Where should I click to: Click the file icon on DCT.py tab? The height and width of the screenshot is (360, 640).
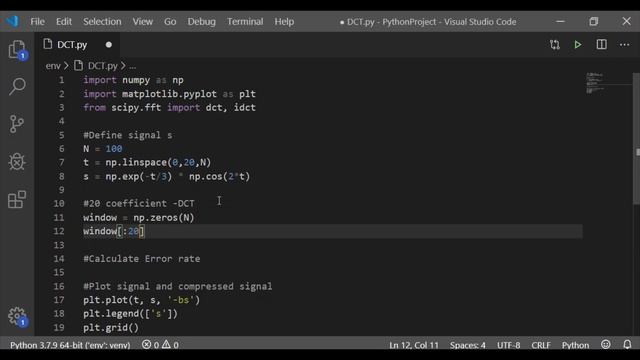(x=48, y=44)
